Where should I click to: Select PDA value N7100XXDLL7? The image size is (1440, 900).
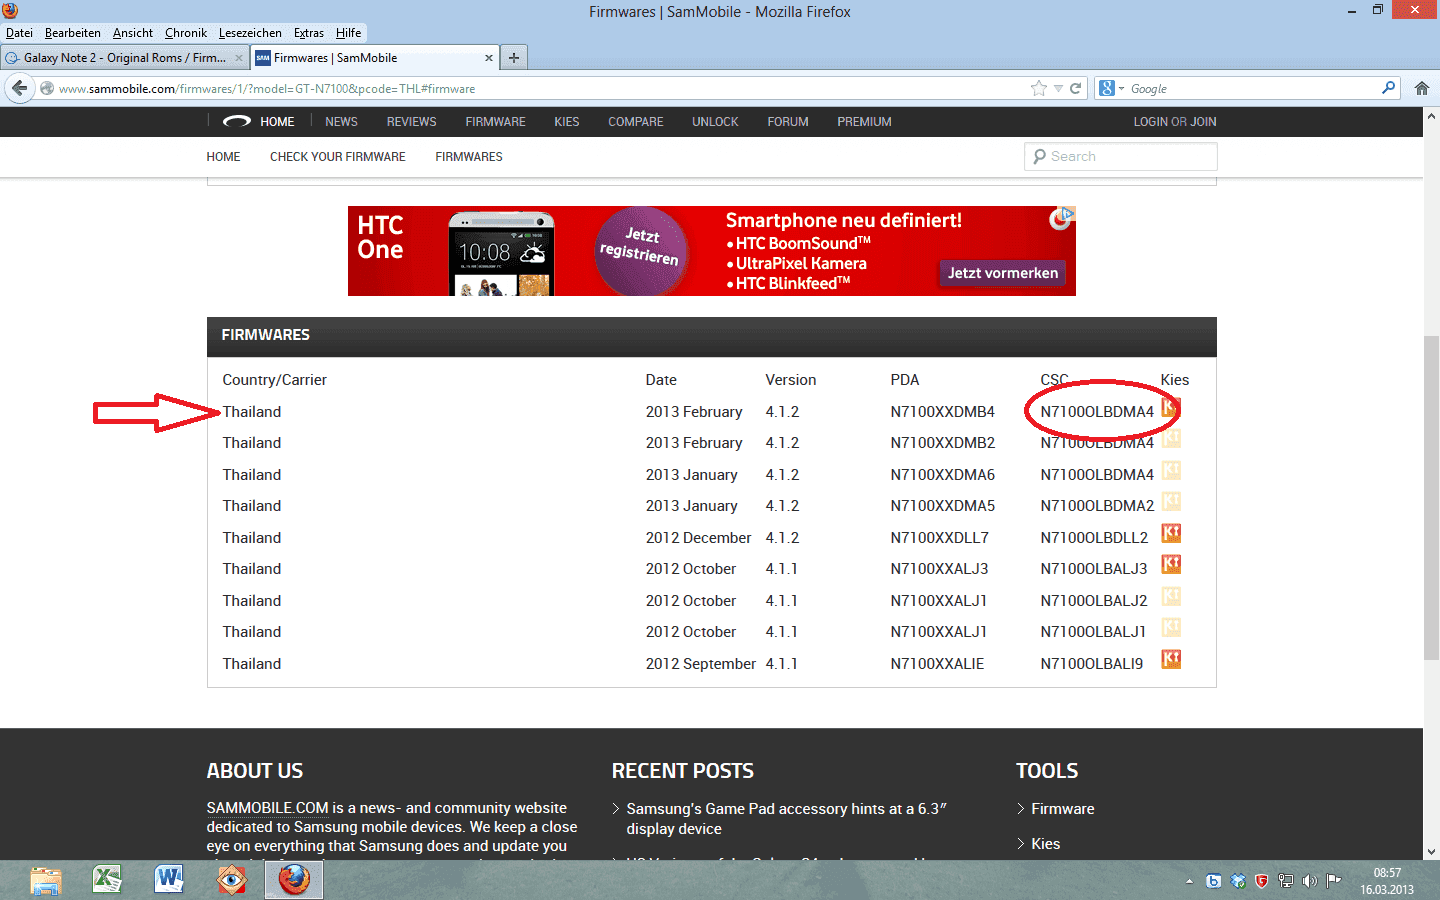940,538
